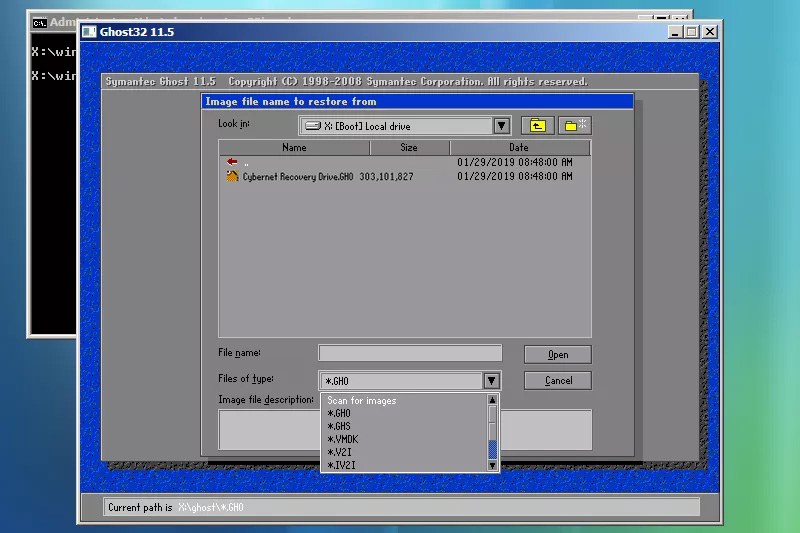This screenshot has width=800, height=533.
Task: Click the file type list scroll down arrow
Action: pos(492,465)
